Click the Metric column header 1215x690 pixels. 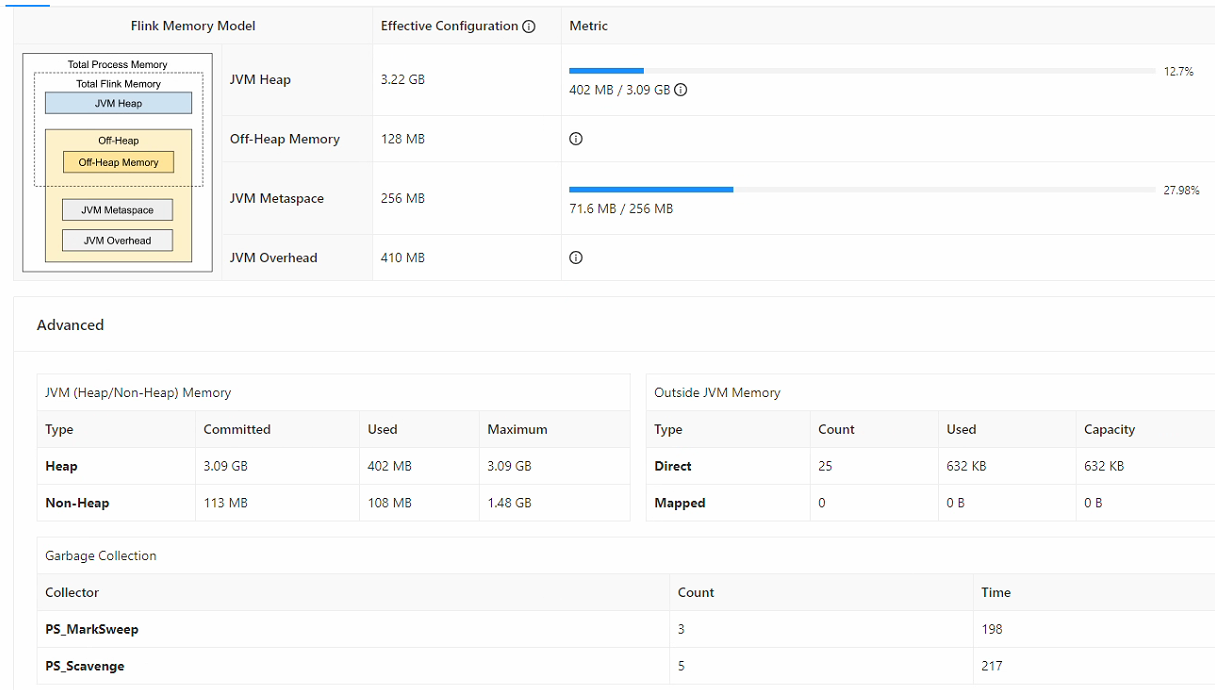pyautogui.click(x=589, y=26)
